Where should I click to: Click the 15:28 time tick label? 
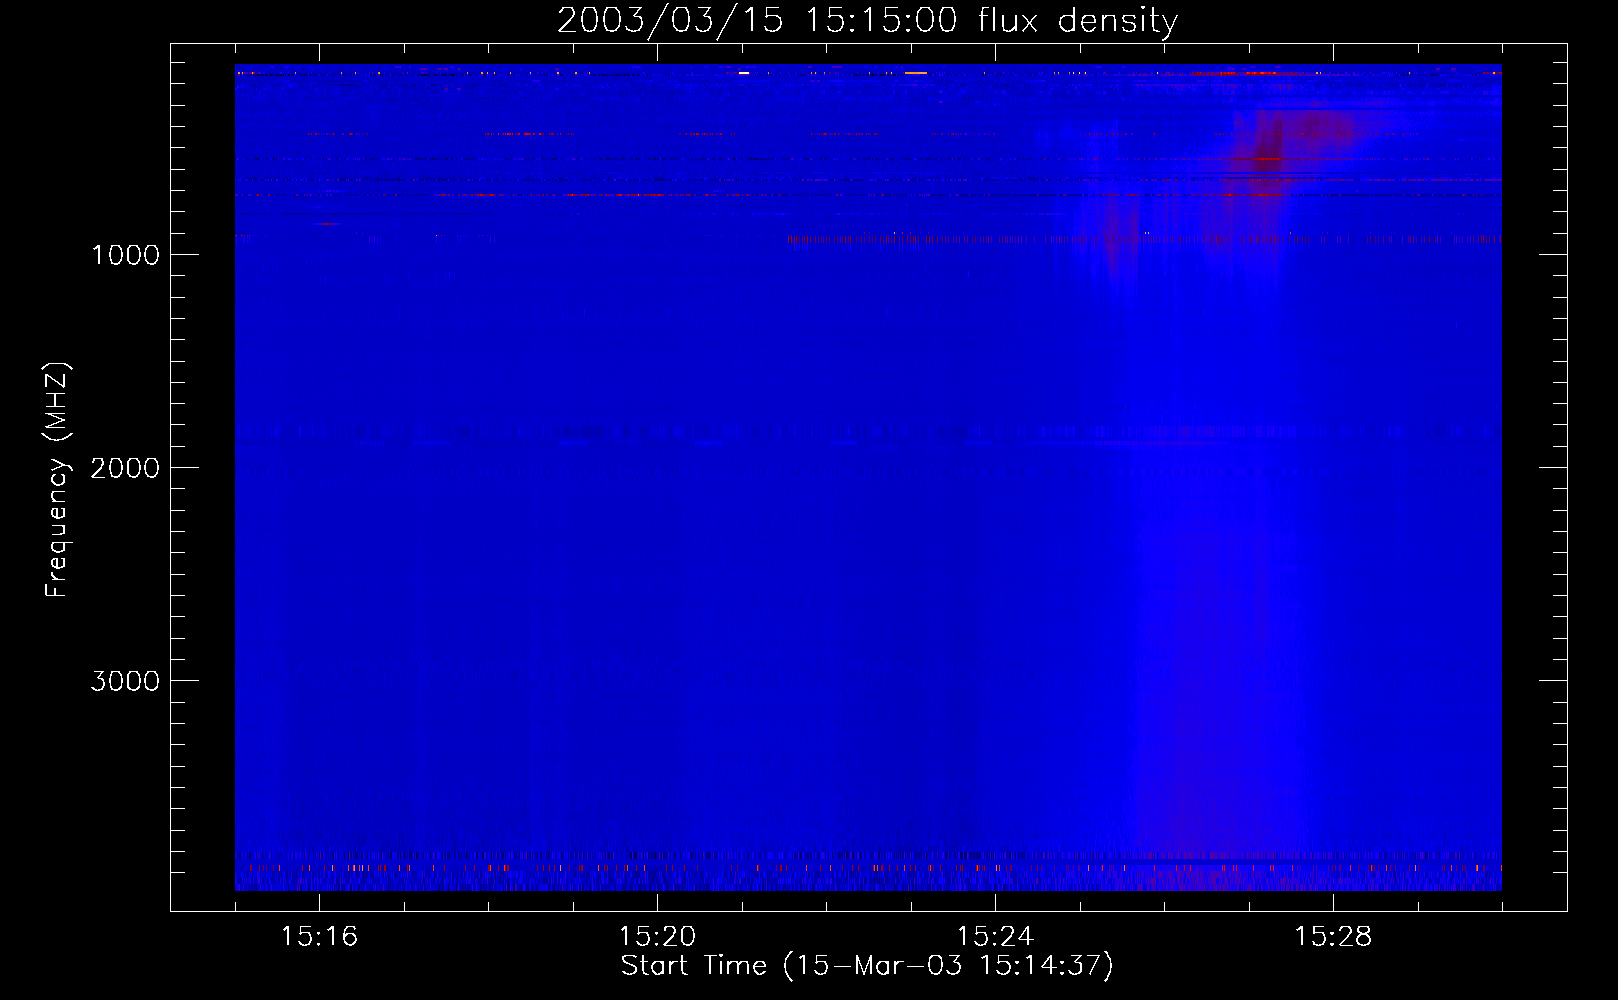pos(1333,936)
